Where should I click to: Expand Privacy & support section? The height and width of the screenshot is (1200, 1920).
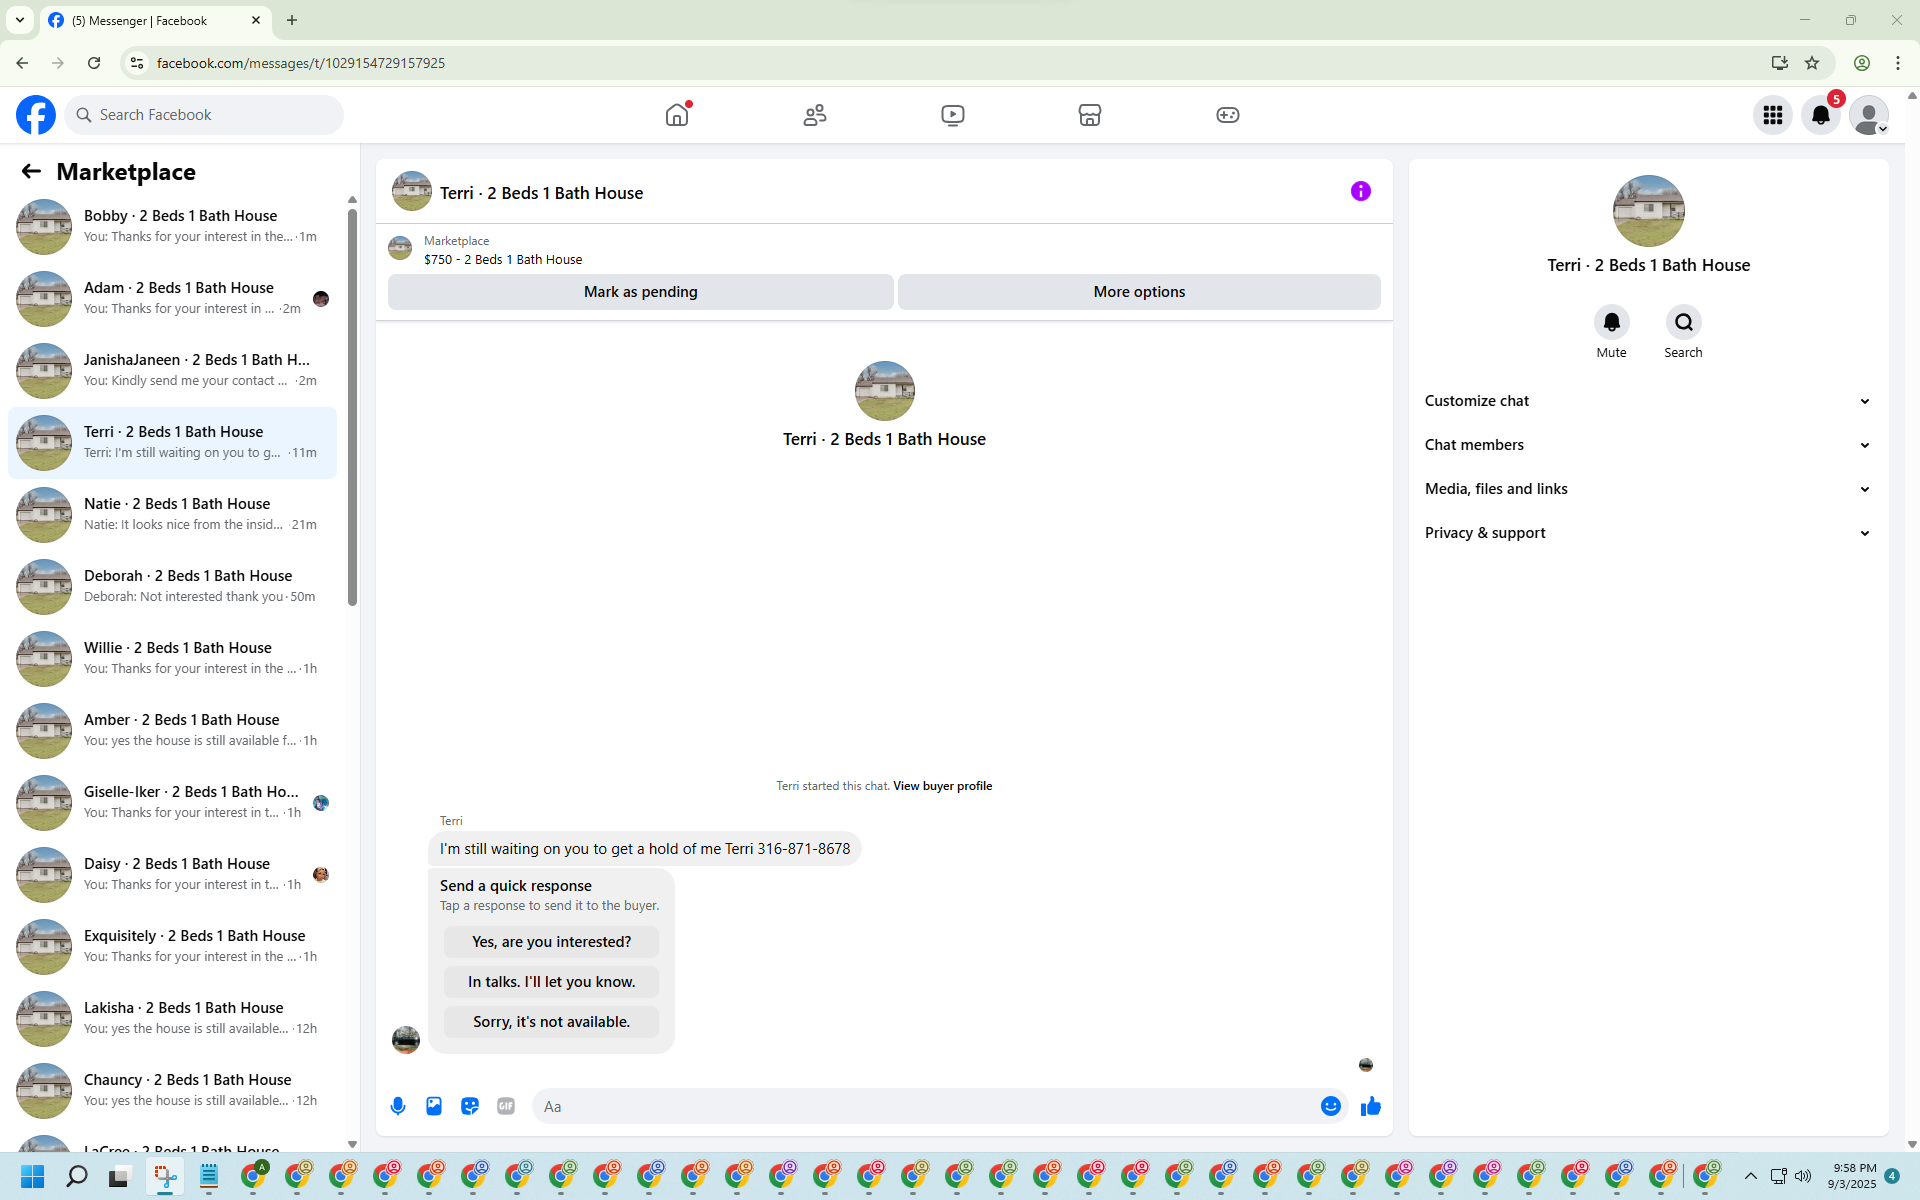click(x=1648, y=533)
